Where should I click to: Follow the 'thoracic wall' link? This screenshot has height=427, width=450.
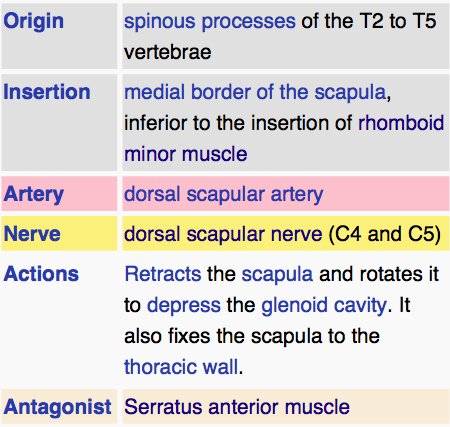click(x=181, y=367)
